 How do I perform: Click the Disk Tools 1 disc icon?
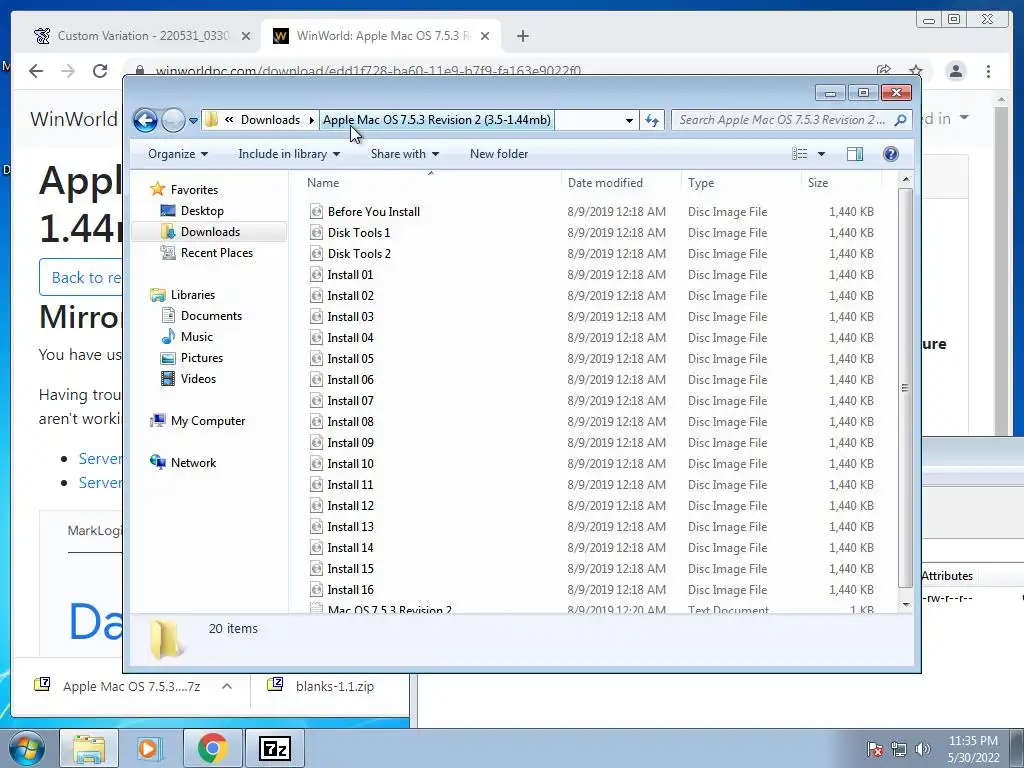(x=316, y=232)
